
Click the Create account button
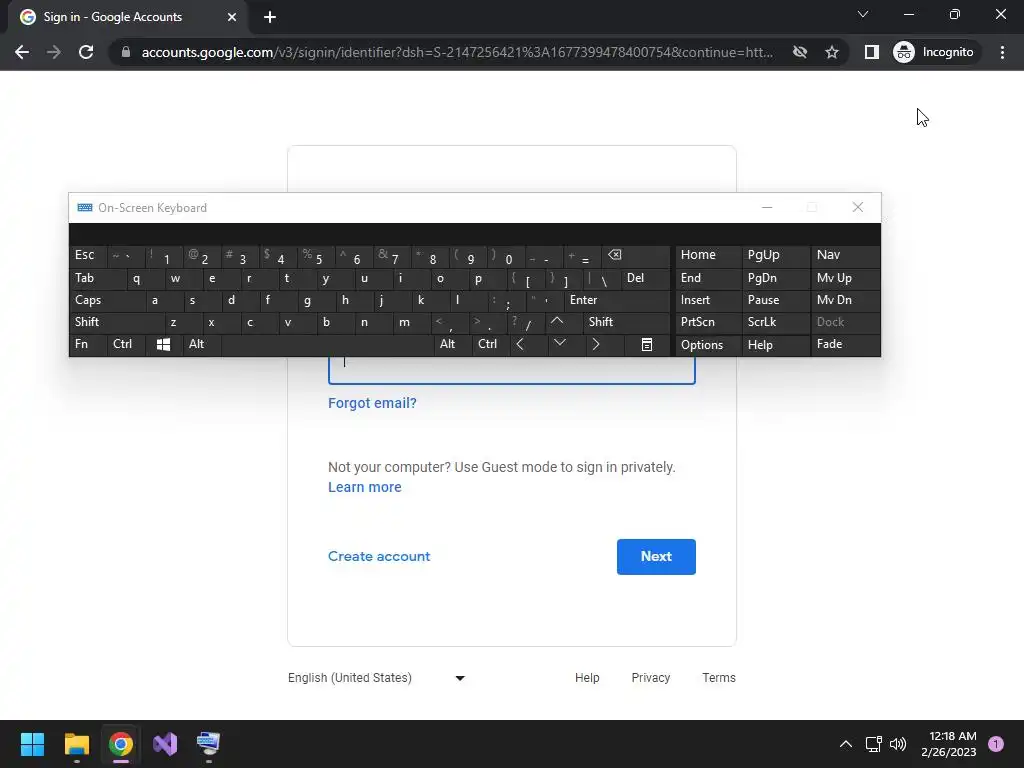click(x=379, y=556)
